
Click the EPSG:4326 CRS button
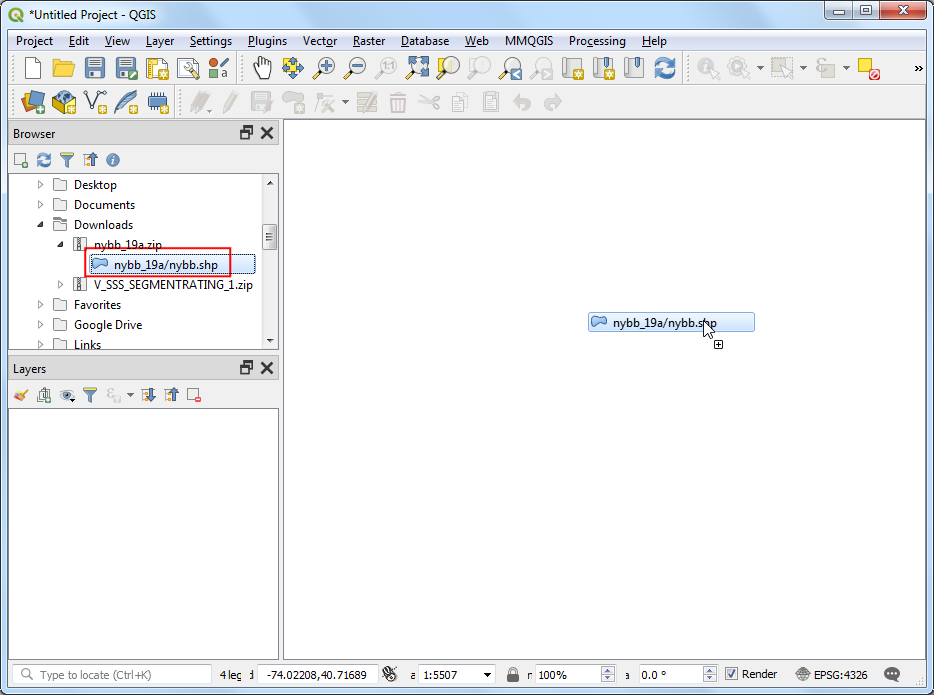coord(835,675)
